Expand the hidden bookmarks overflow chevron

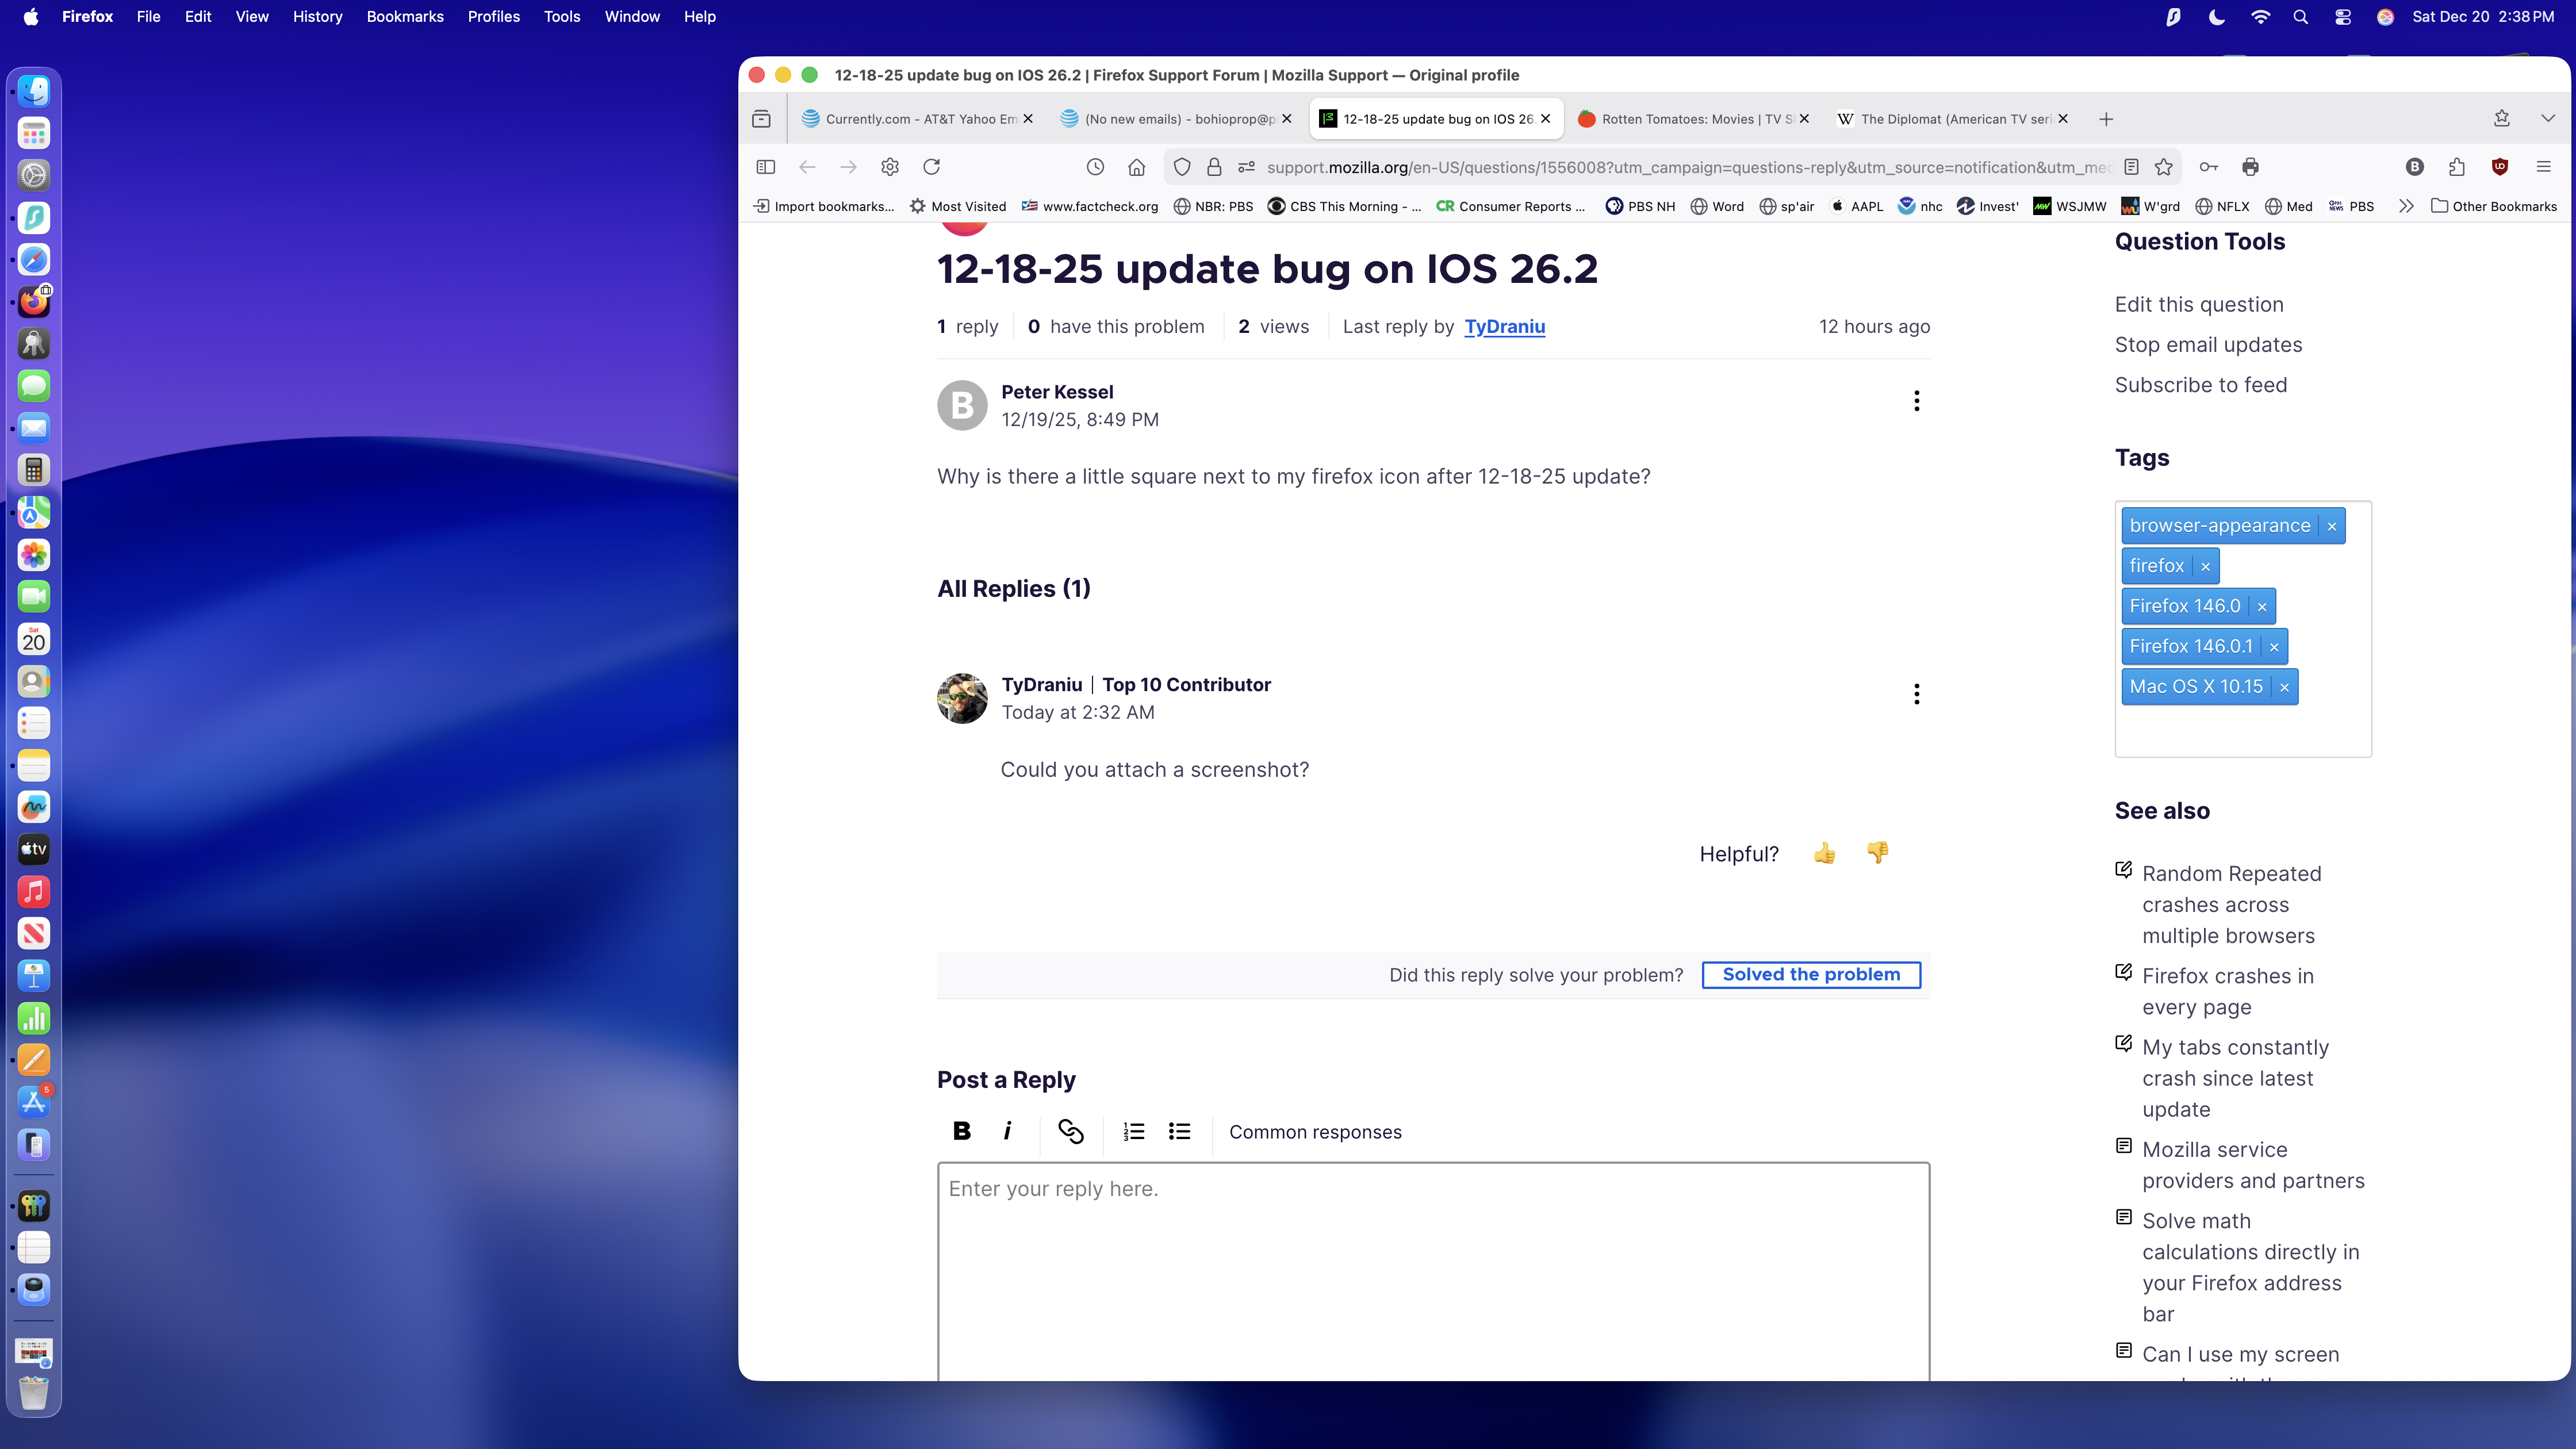[2406, 206]
